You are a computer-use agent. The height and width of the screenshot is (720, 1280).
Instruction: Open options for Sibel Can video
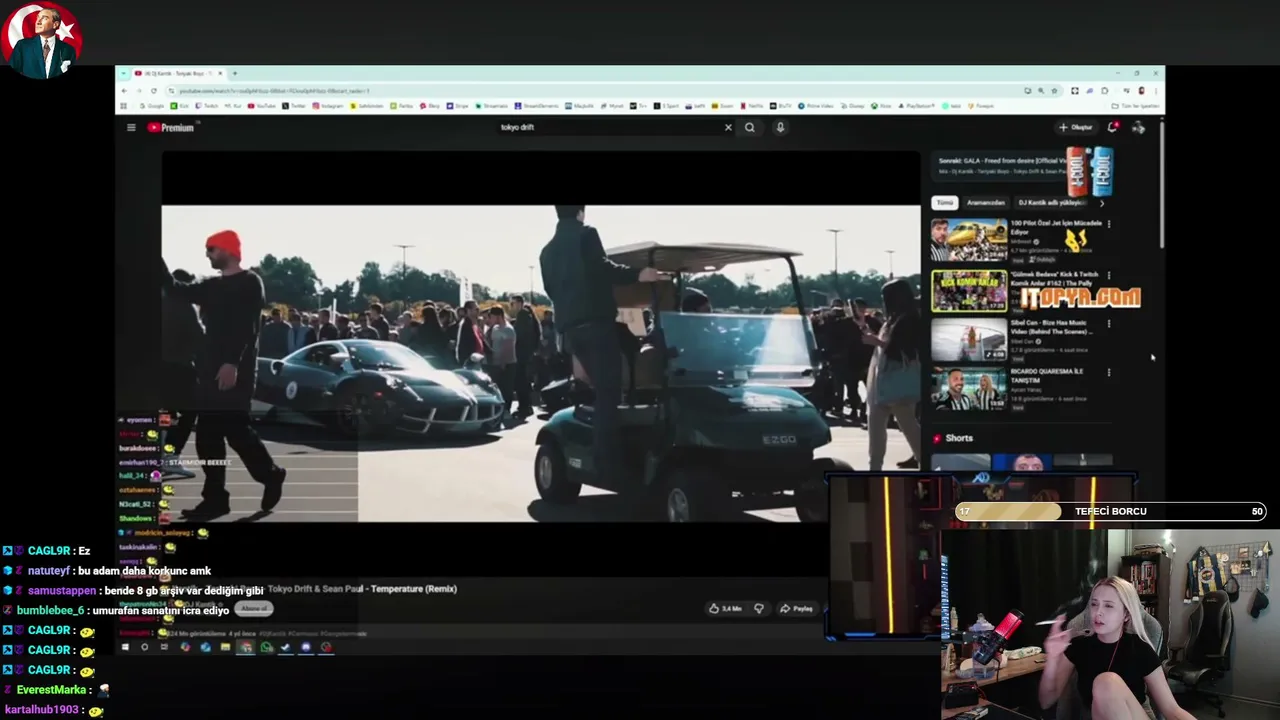(1108, 323)
